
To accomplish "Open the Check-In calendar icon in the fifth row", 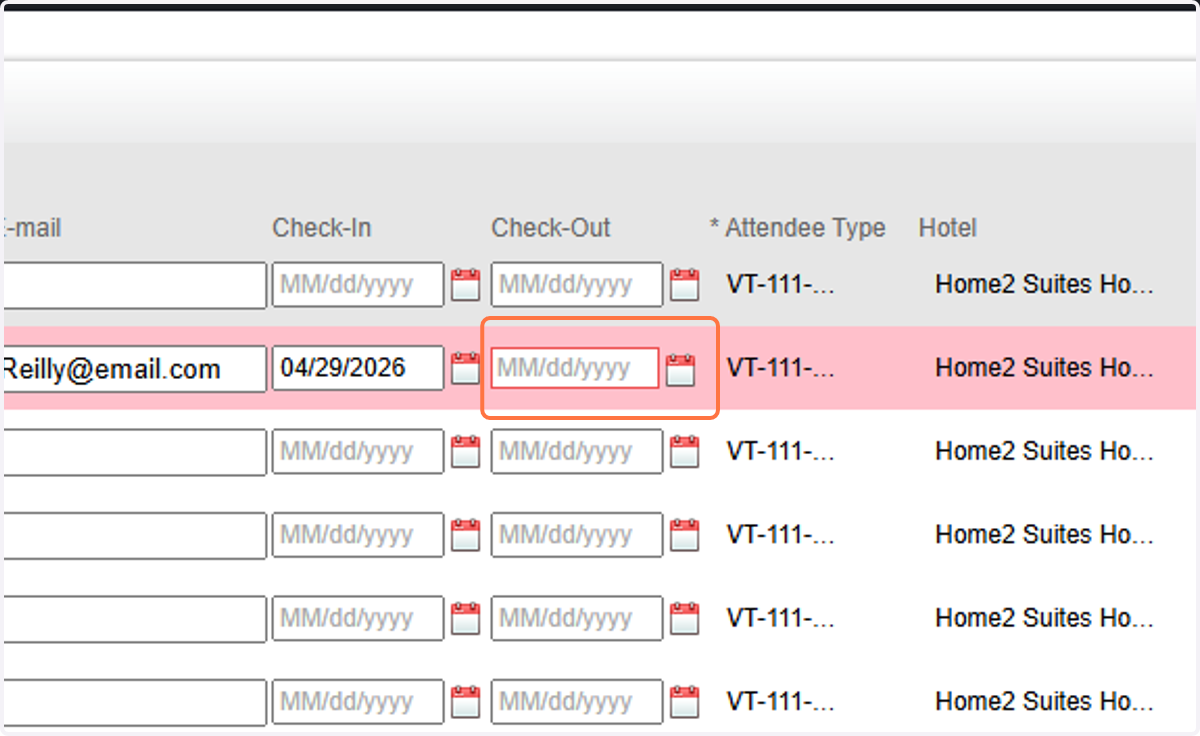I will tap(465, 619).
